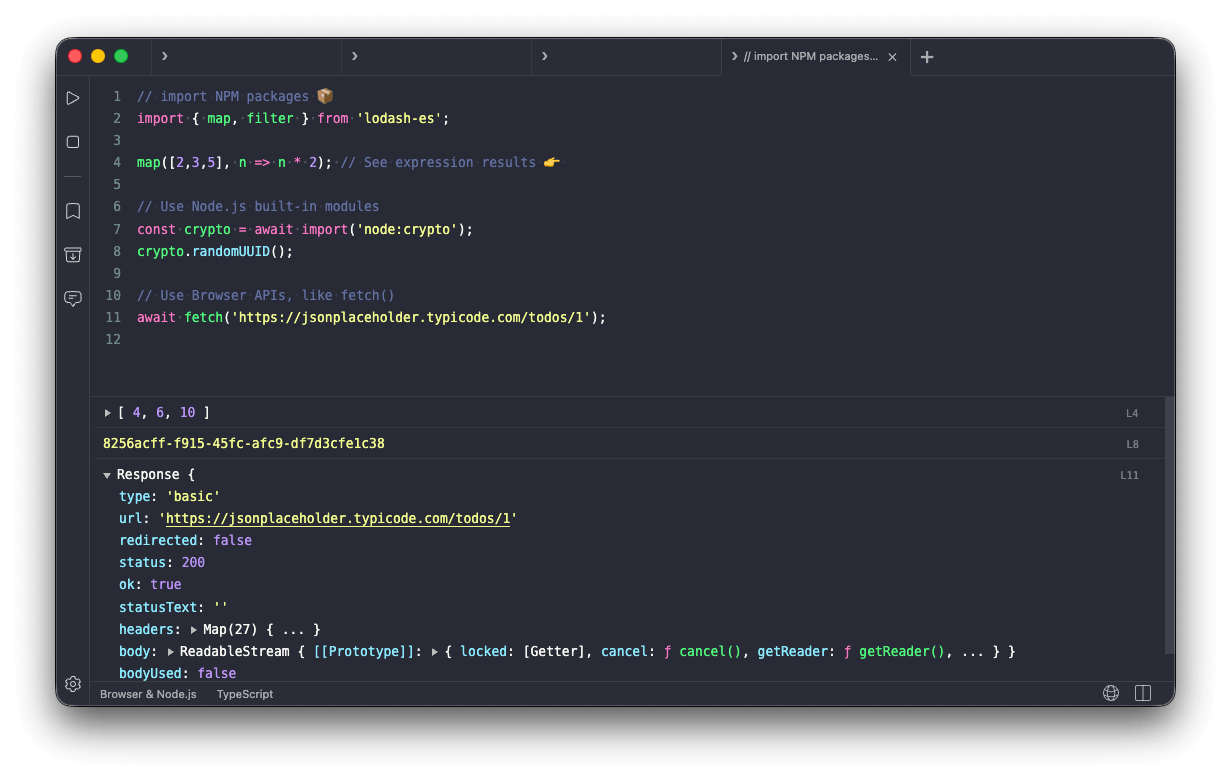Run the code with the play icon
This screenshot has width=1231, height=780.
pyautogui.click(x=73, y=98)
